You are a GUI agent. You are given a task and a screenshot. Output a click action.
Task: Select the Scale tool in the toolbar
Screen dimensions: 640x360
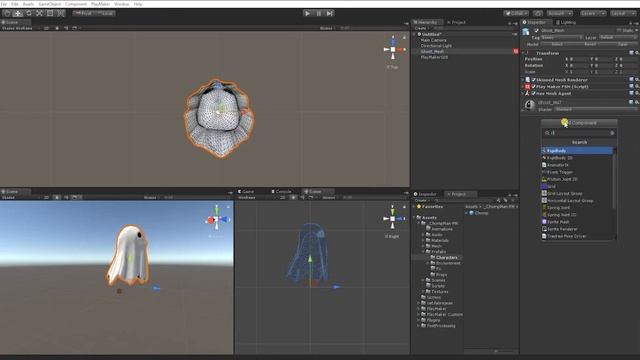click(39, 13)
